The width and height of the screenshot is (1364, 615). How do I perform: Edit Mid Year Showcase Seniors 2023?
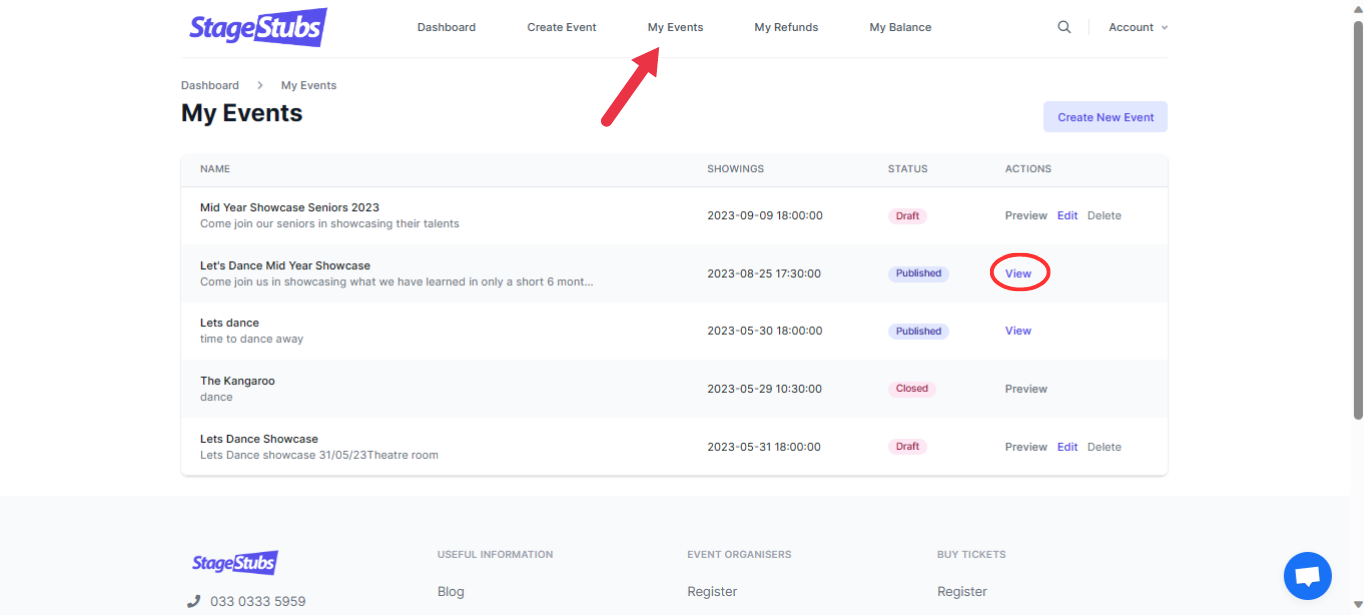pyautogui.click(x=1067, y=216)
